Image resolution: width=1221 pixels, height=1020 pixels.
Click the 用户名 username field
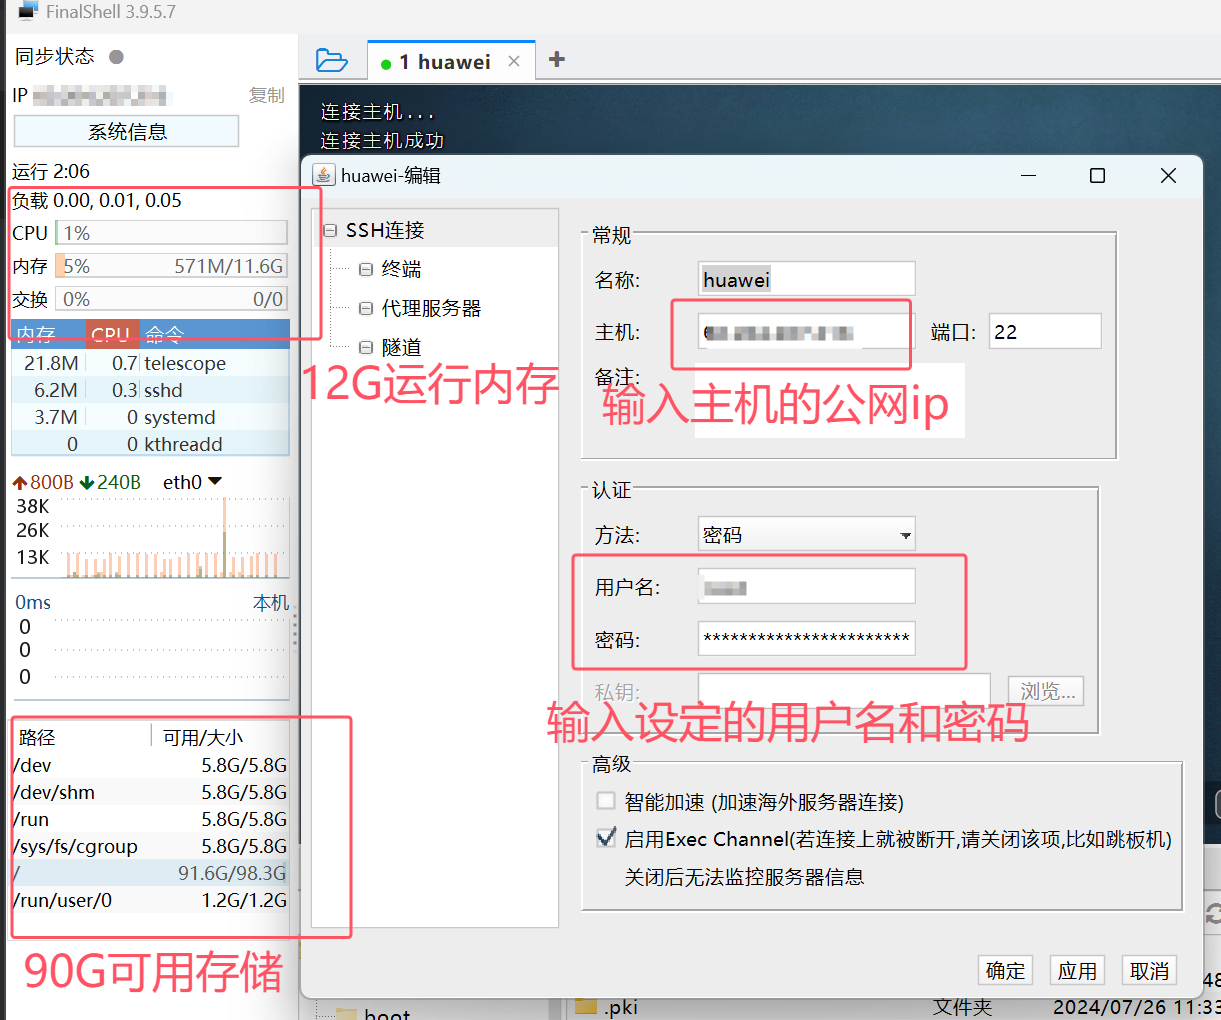coord(806,587)
